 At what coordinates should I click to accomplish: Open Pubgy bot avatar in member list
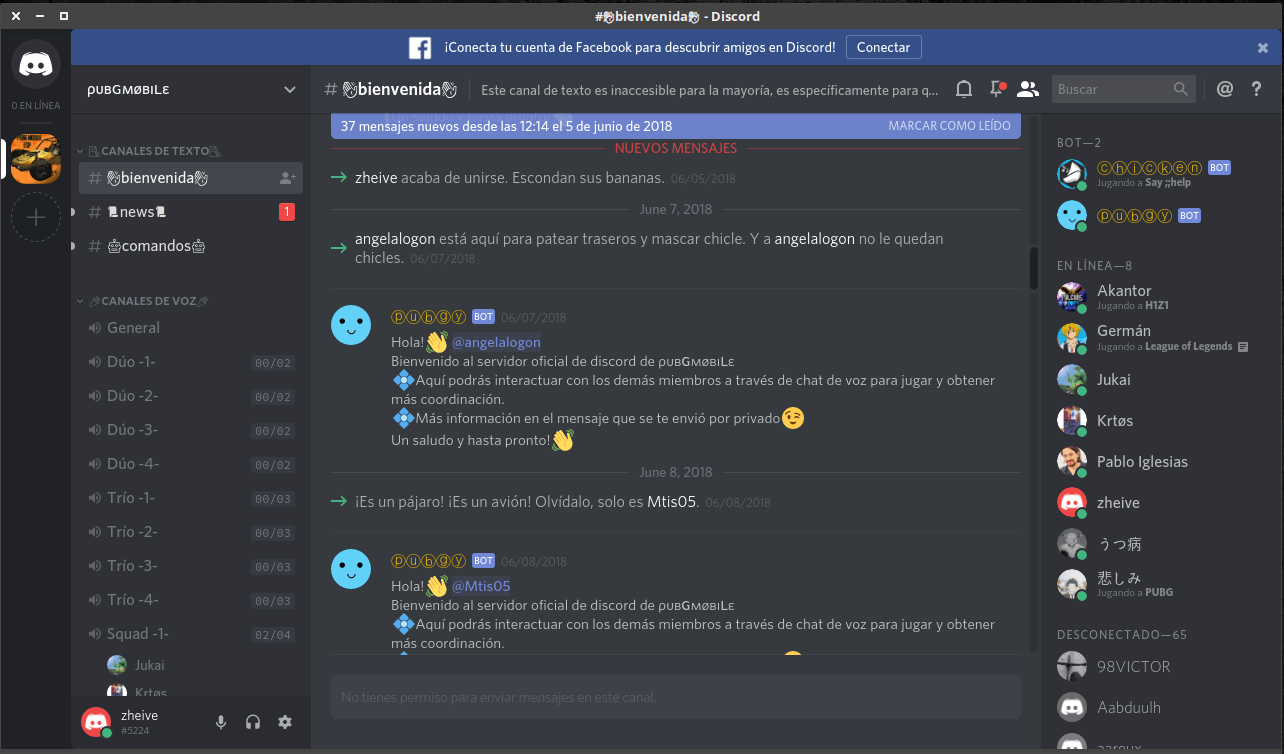1072,215
